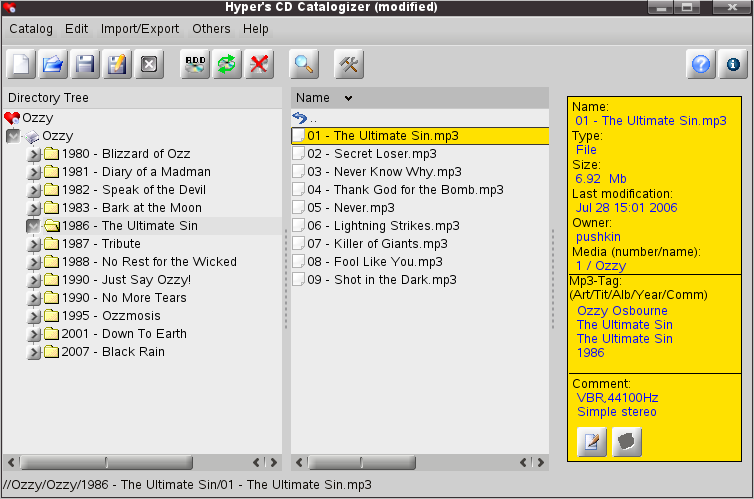Save catalog with the floppy disk icon

coord(85,64)
